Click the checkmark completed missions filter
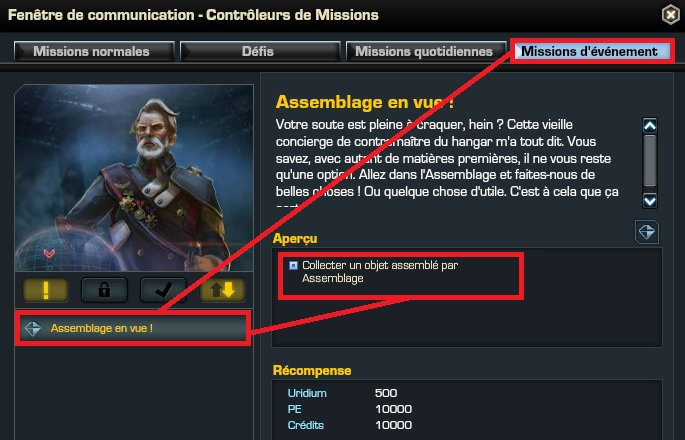Viewport: 685px width, 440px height. (163, 290)
